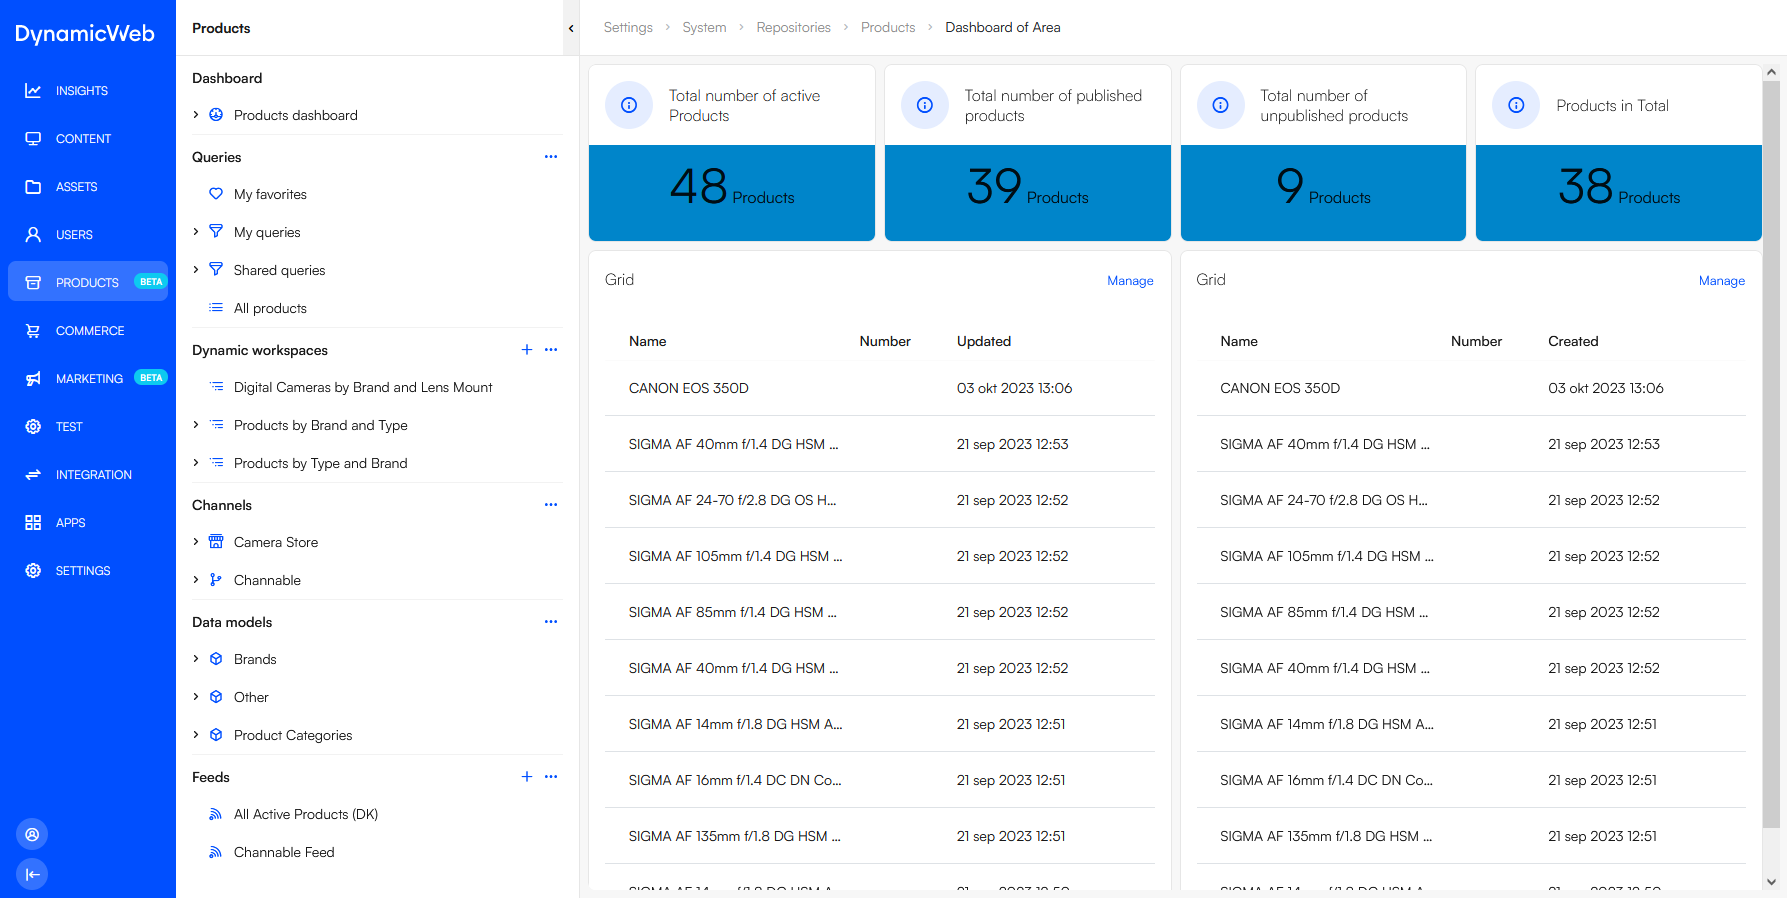This screenshot has width=1787, height=898.
Task: Open Feeds more options menu
Action: coord(551,777)
